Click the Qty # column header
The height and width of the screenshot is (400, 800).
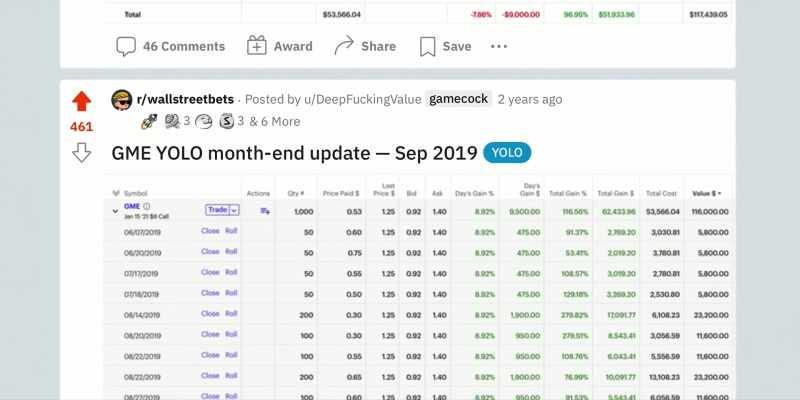pyautogui.click(x=296, y=193)
